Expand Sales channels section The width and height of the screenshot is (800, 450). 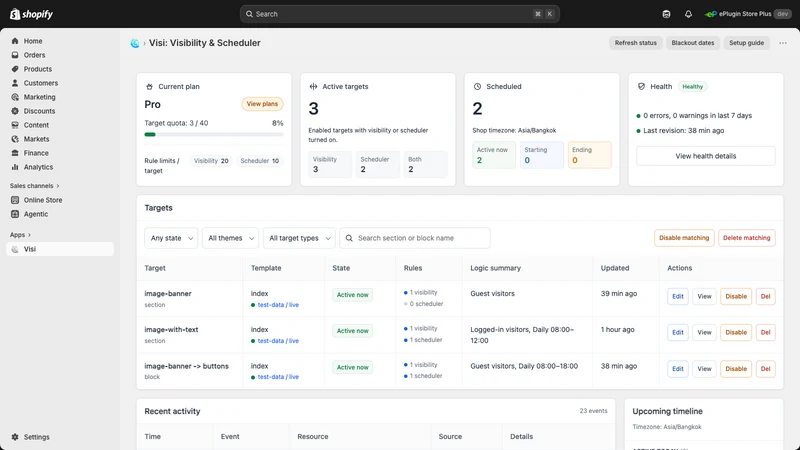35,186
